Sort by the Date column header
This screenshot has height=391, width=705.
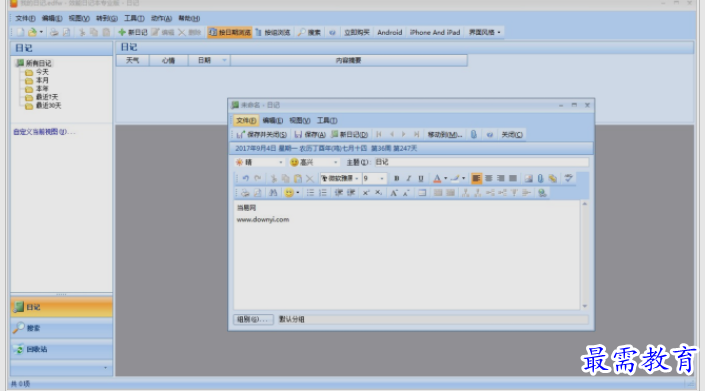click(x=209, y=60)
